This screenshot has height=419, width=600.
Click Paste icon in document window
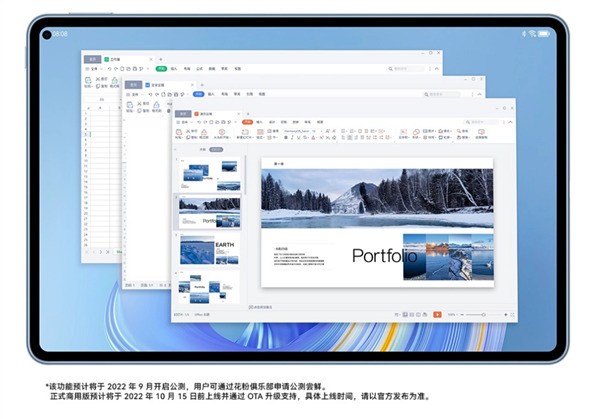[x=130, y=106]
